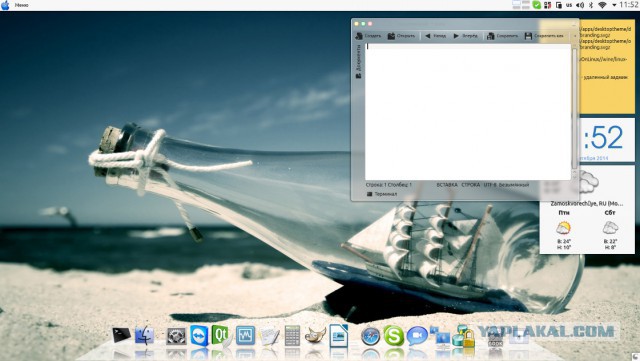The width and height of the screenshot is (640, 361).
Task: Expand the editor toolbar overflow chevron
Action: [575, 36]
